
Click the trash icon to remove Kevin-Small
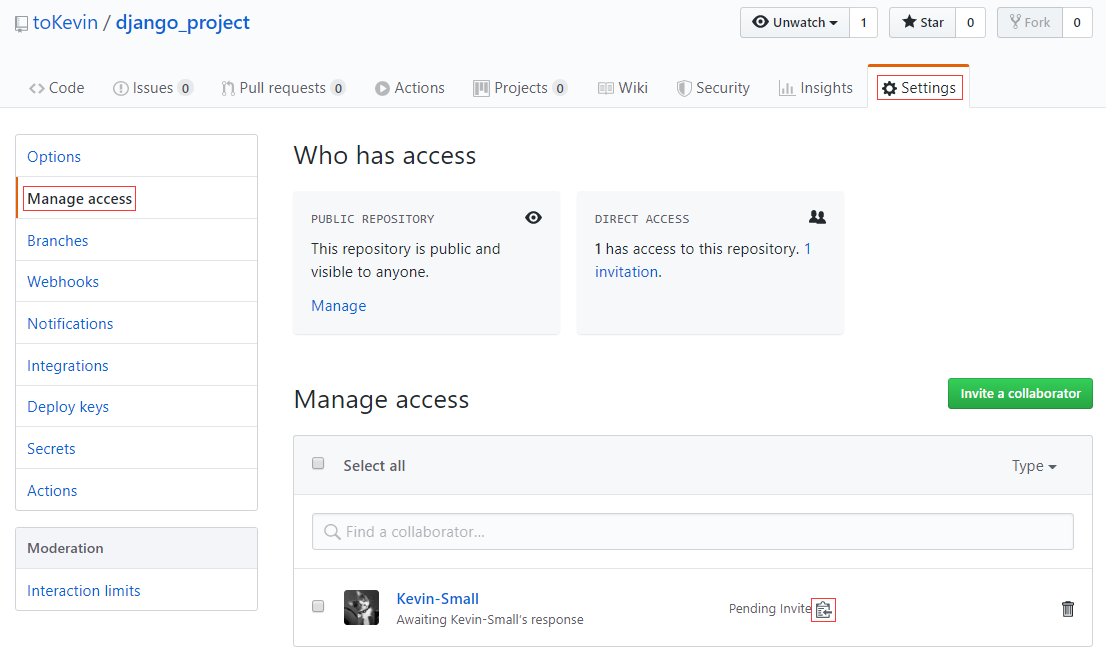click(1067, 609)
